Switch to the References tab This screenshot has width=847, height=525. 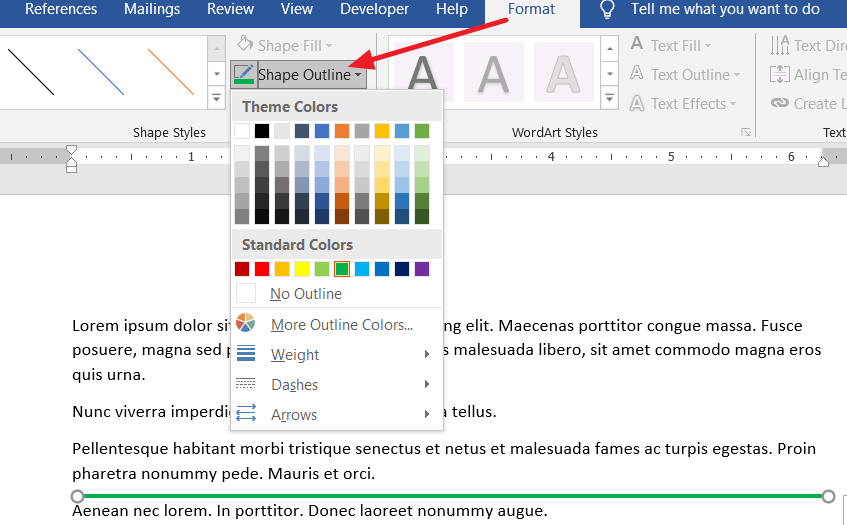pos(60,9)
